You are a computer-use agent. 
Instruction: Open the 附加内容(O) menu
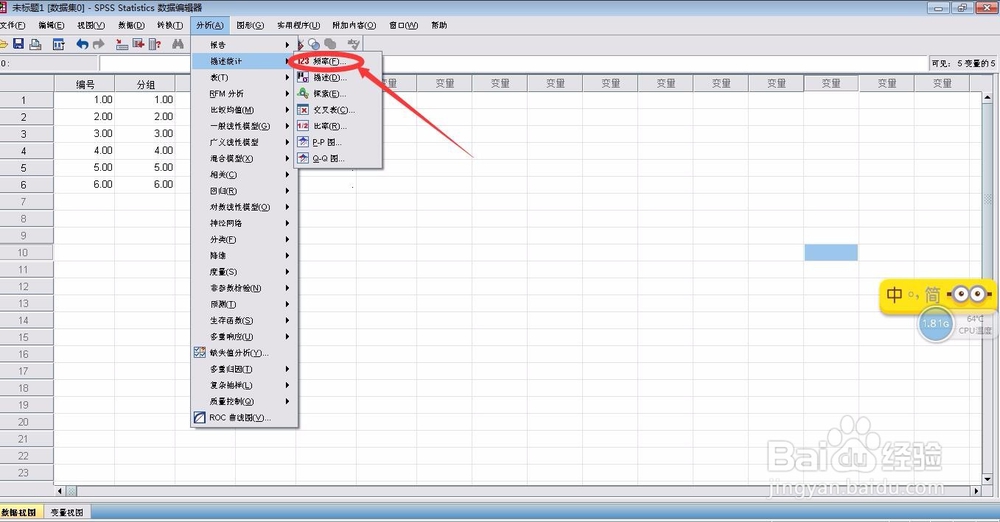(354, 26)
